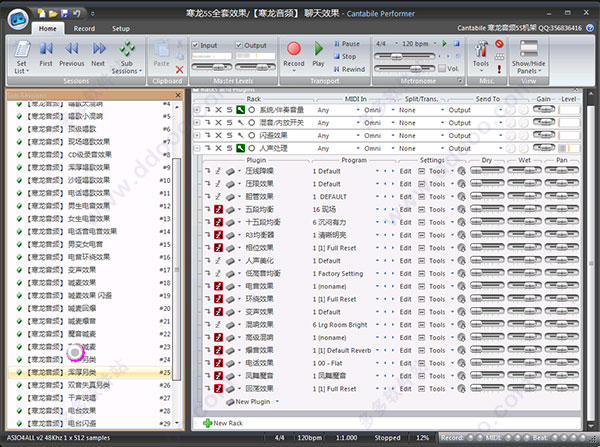This screenshot has width=600, height=447.
Task: Click the Cantabile application logo button
Action: [x=18, y=20]
